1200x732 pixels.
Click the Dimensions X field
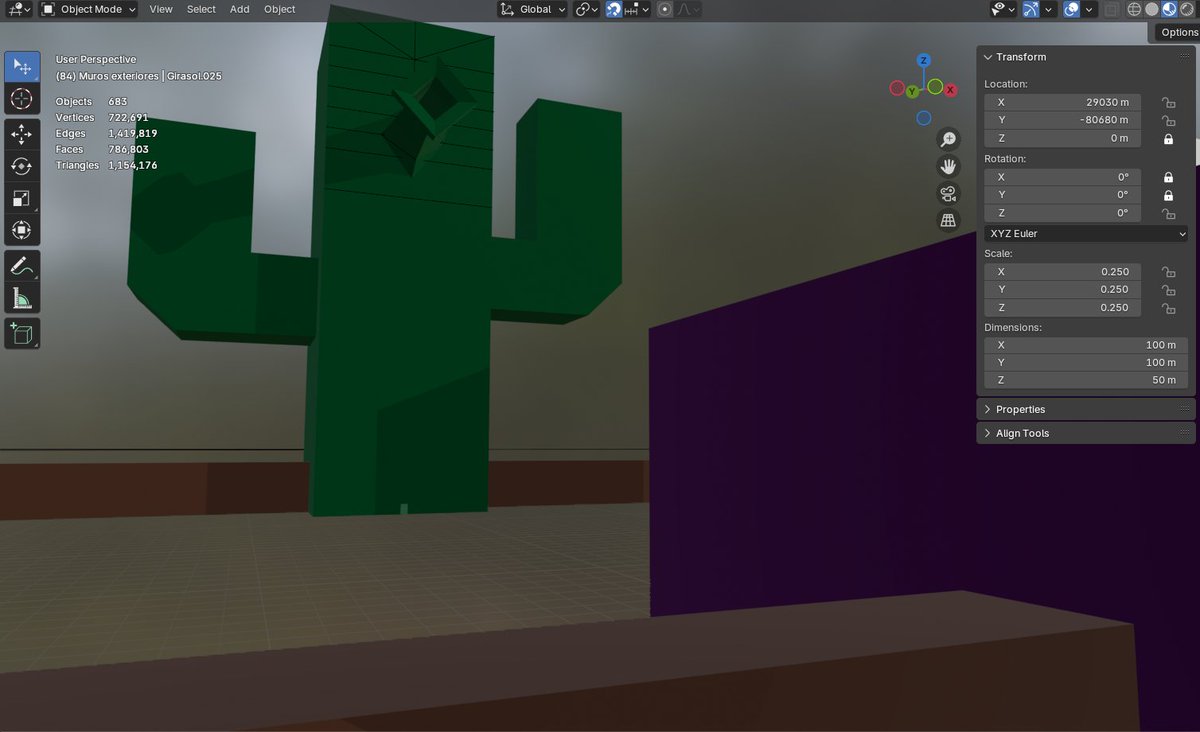[x=1086, y=344]
